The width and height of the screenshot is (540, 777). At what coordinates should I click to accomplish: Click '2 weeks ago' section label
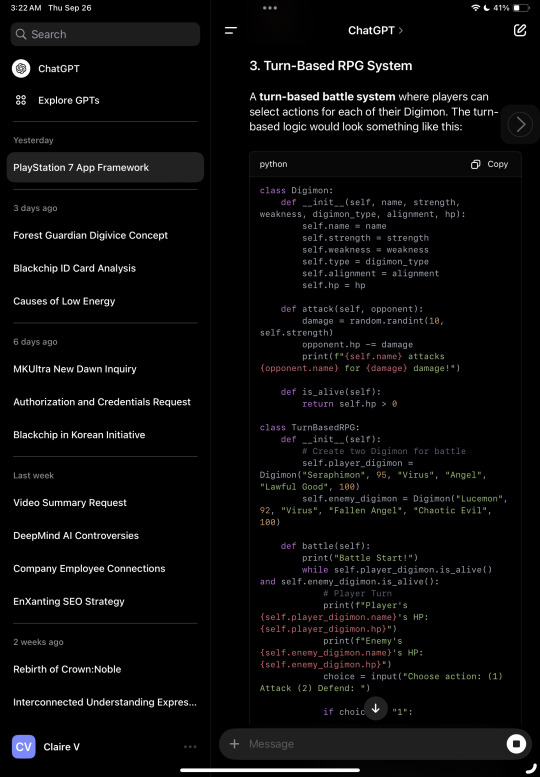pos(38,642)
